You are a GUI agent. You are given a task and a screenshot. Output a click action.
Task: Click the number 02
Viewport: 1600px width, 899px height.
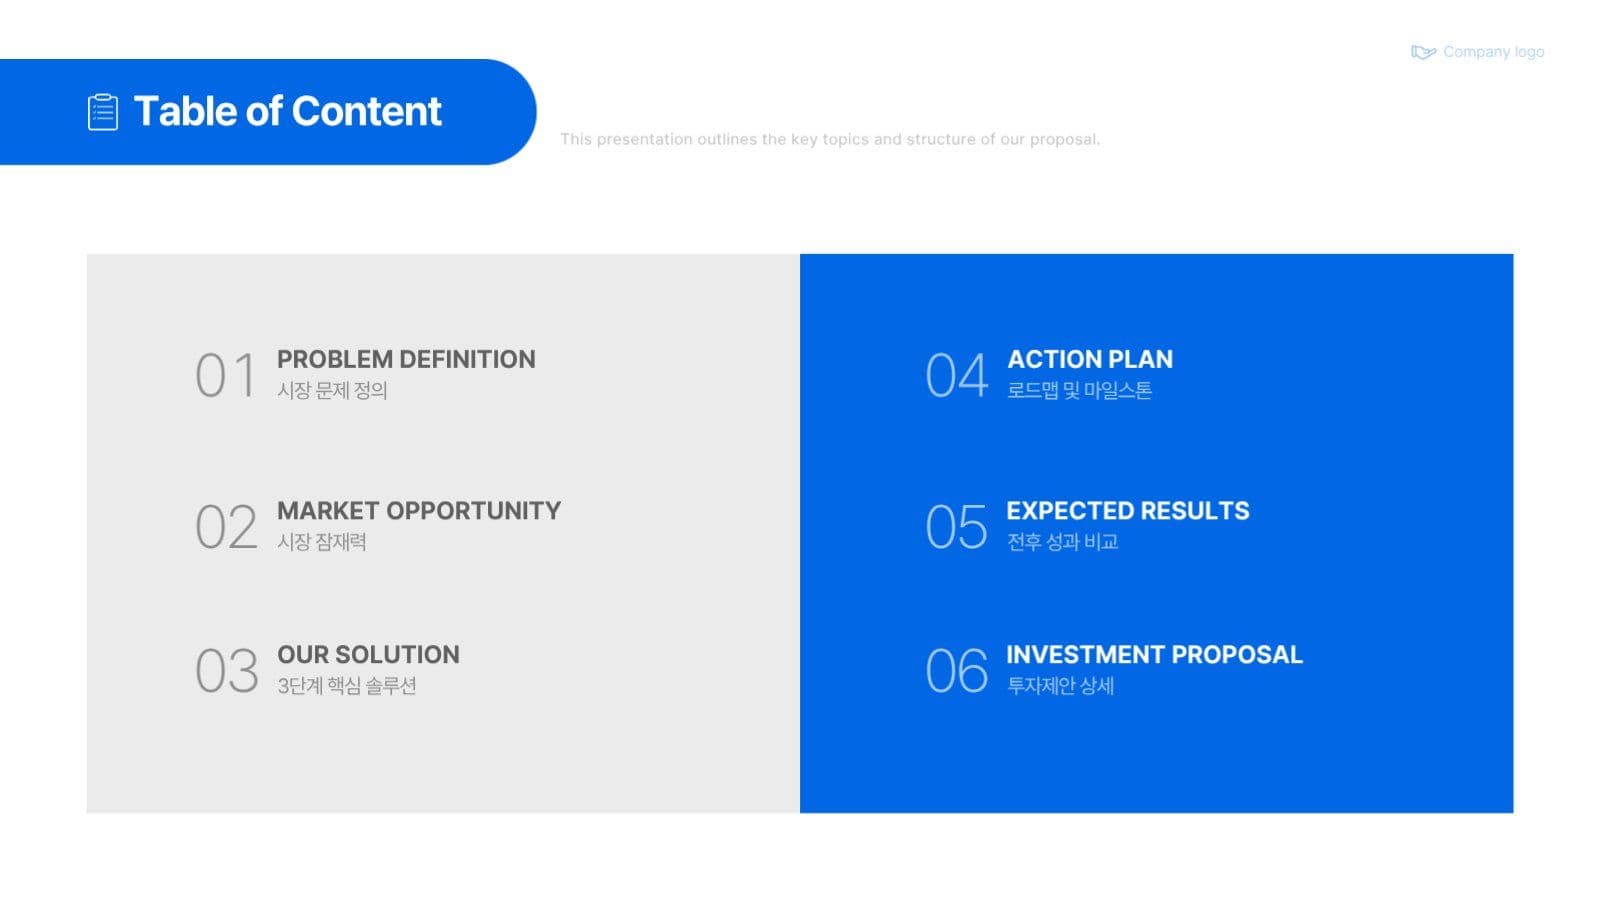tap(226, 527)
